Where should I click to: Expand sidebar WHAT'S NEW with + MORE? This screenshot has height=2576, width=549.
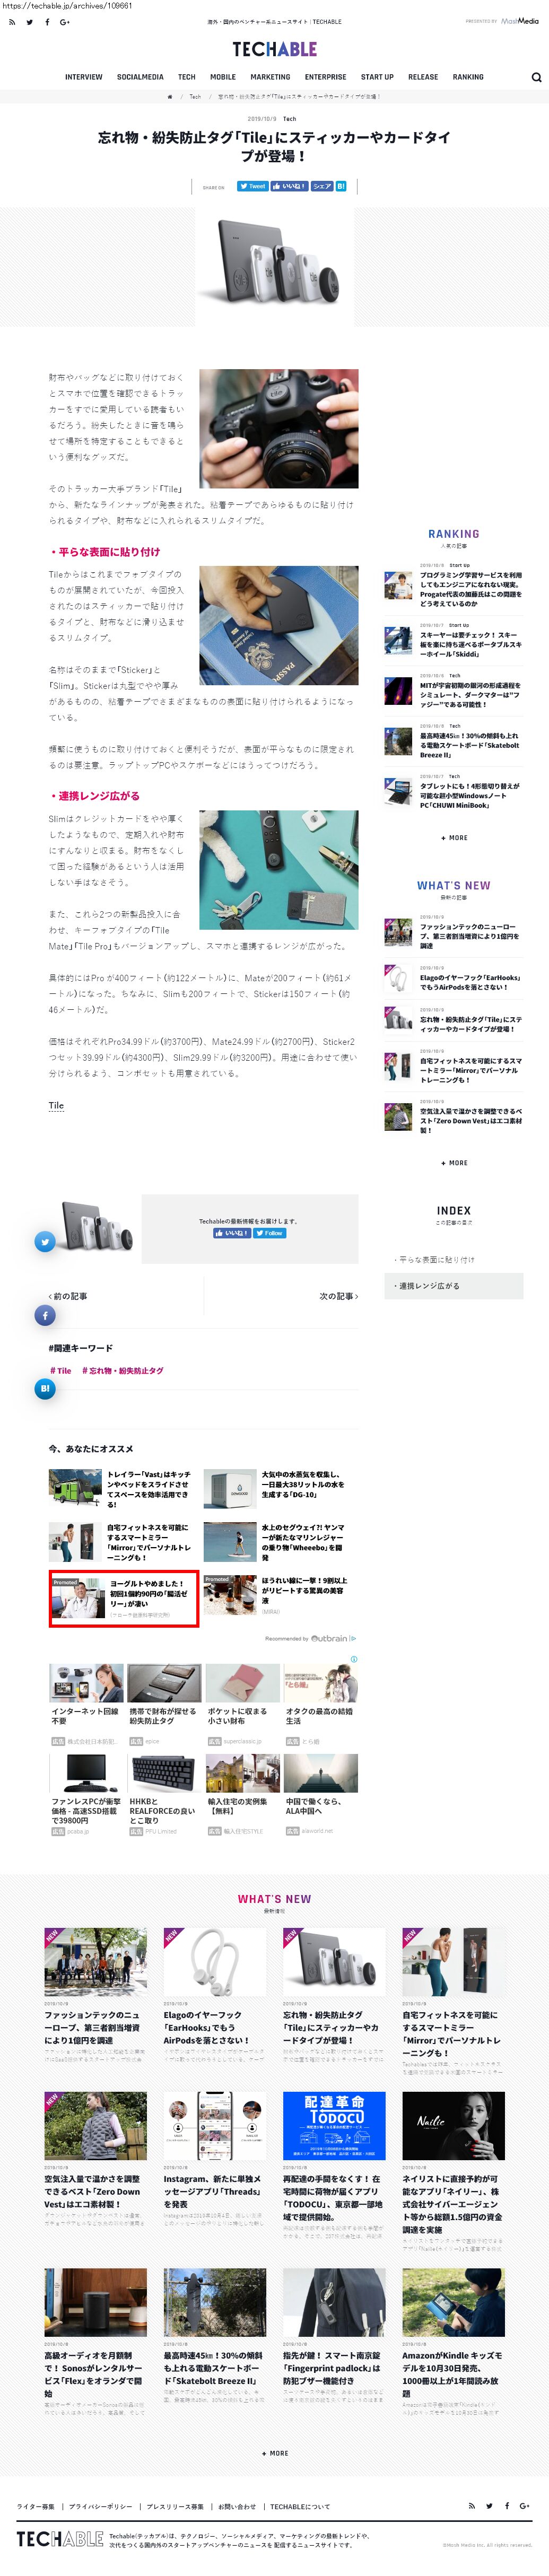pyautogui.click(x=454, y=1163)
